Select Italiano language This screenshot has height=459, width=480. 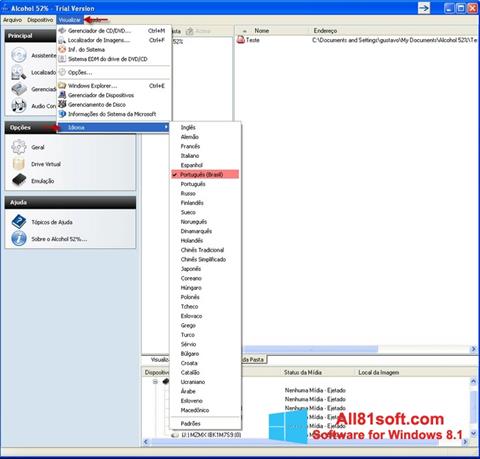205,156
